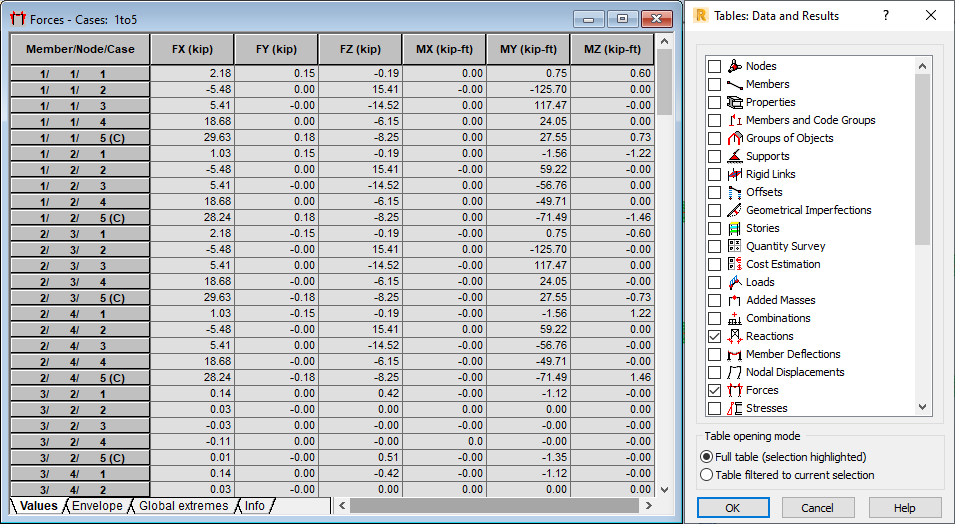Viewport: 955px width, 524px height.
Task: Click the Nodes icon in tables list
Action: 735,66
